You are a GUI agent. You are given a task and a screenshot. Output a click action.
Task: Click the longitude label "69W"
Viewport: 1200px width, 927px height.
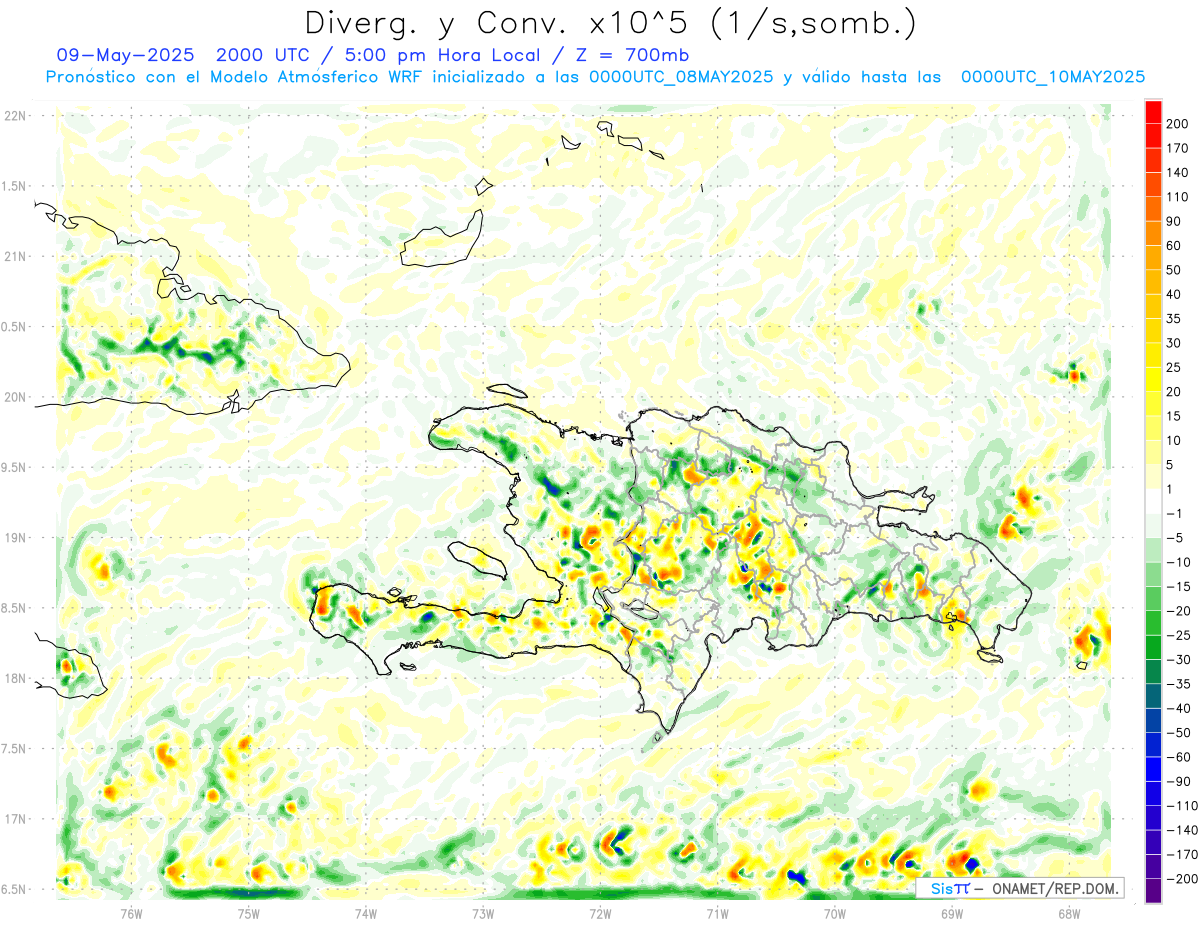[952, 914]
